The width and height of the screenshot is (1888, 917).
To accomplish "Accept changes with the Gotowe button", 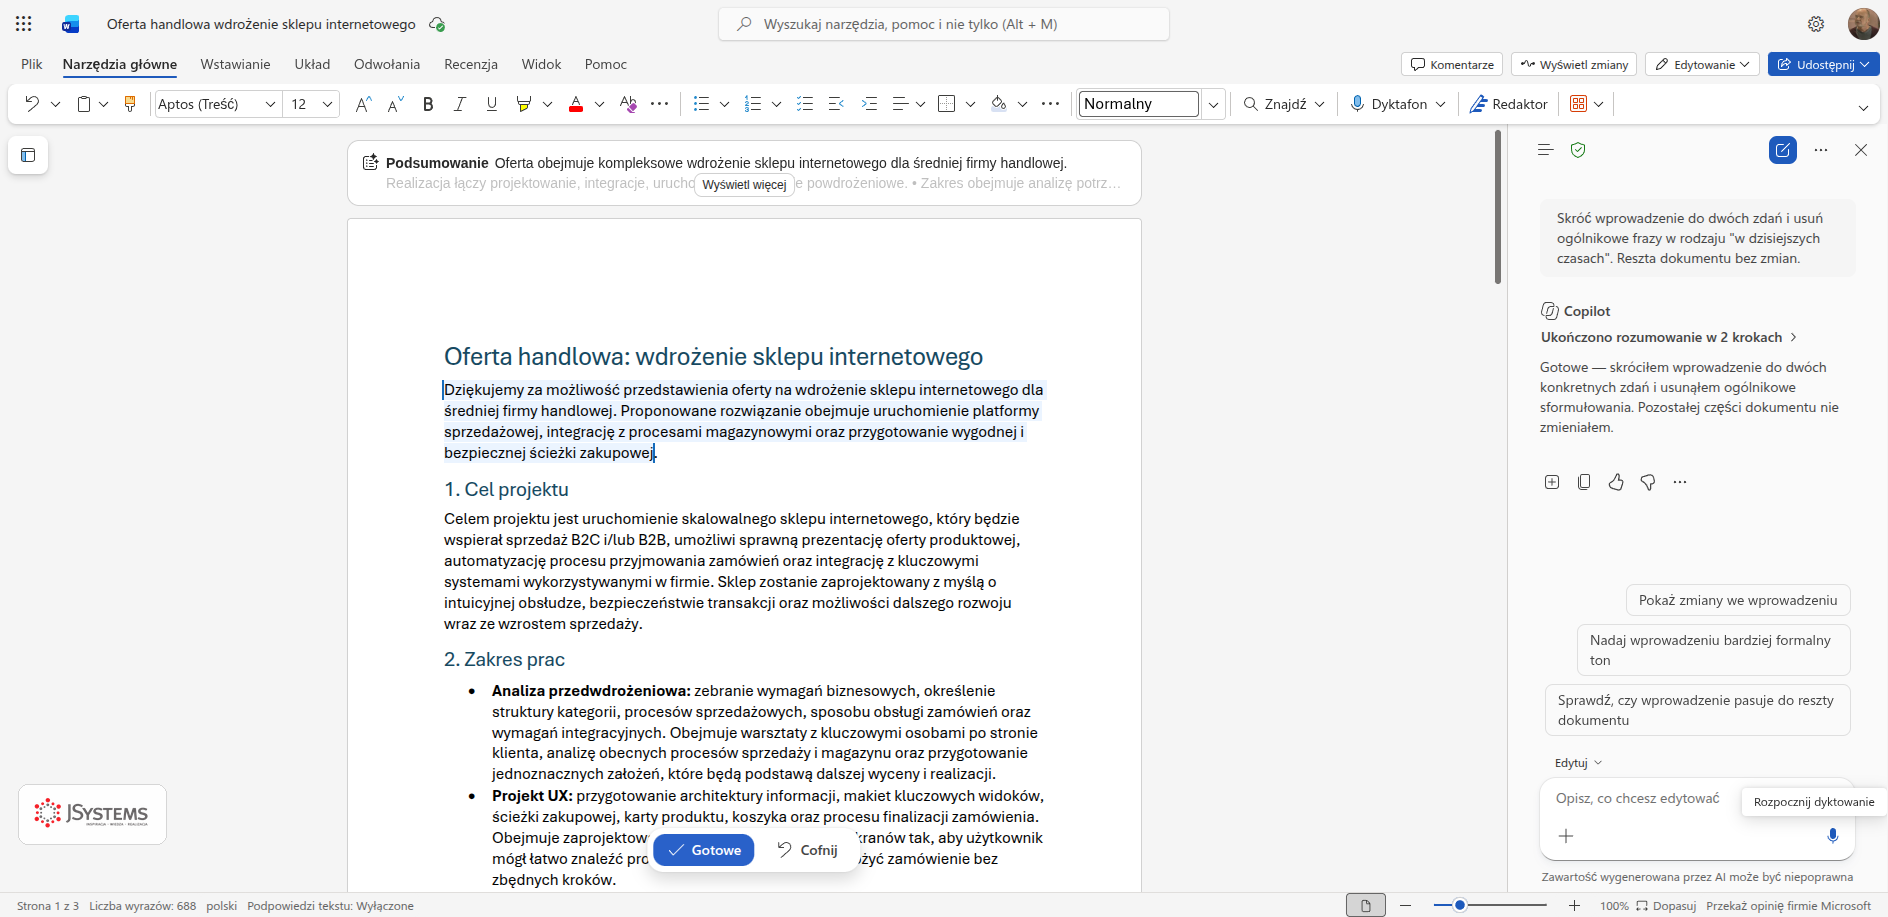I will click(x=704, y=850).
